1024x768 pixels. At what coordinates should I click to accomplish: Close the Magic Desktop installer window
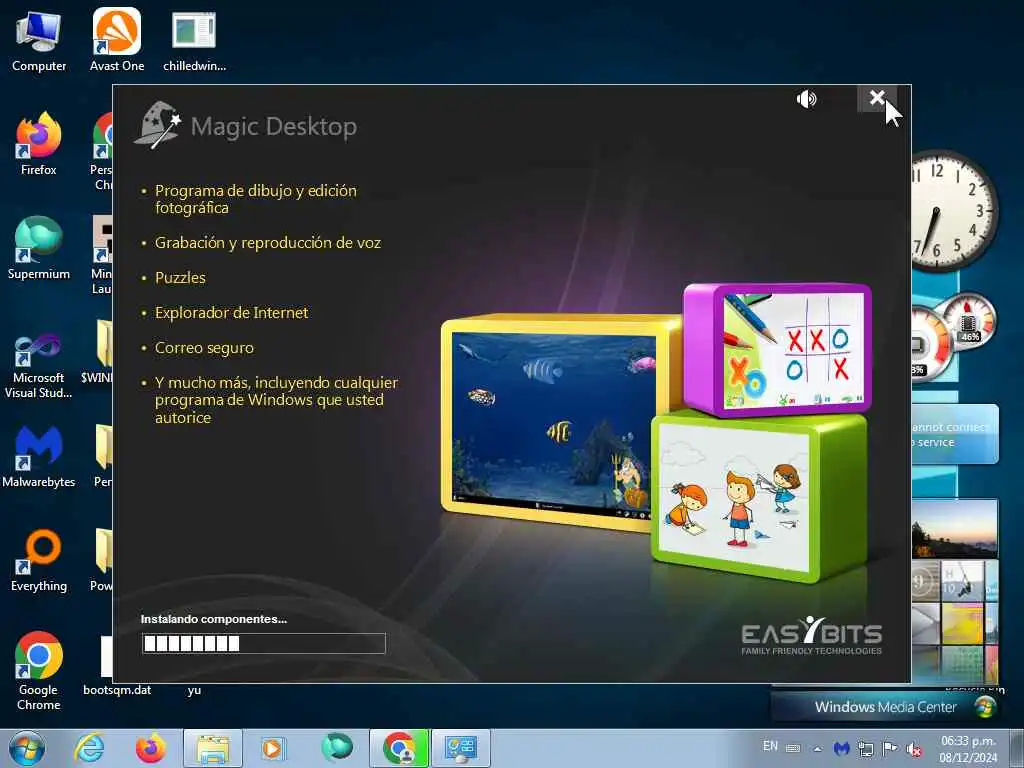click(x=877, y=99)
